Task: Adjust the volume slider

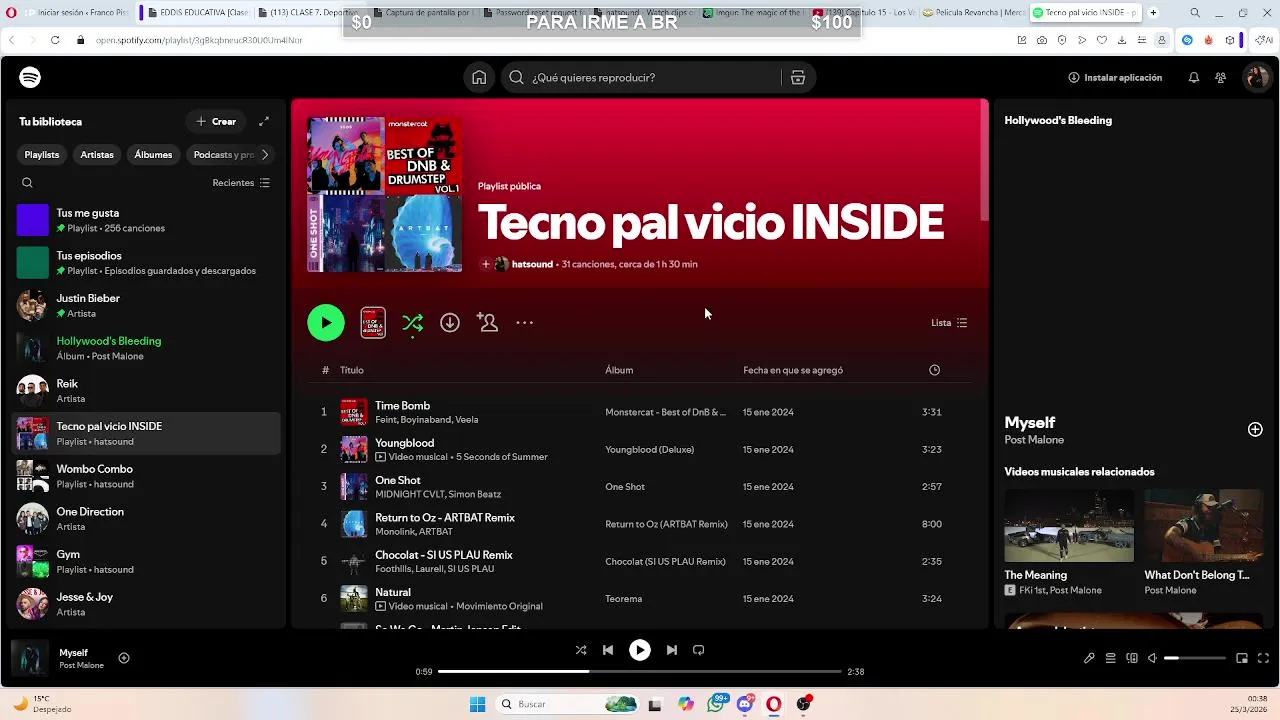Action: pyautogui.click(x=1195, y=658)
